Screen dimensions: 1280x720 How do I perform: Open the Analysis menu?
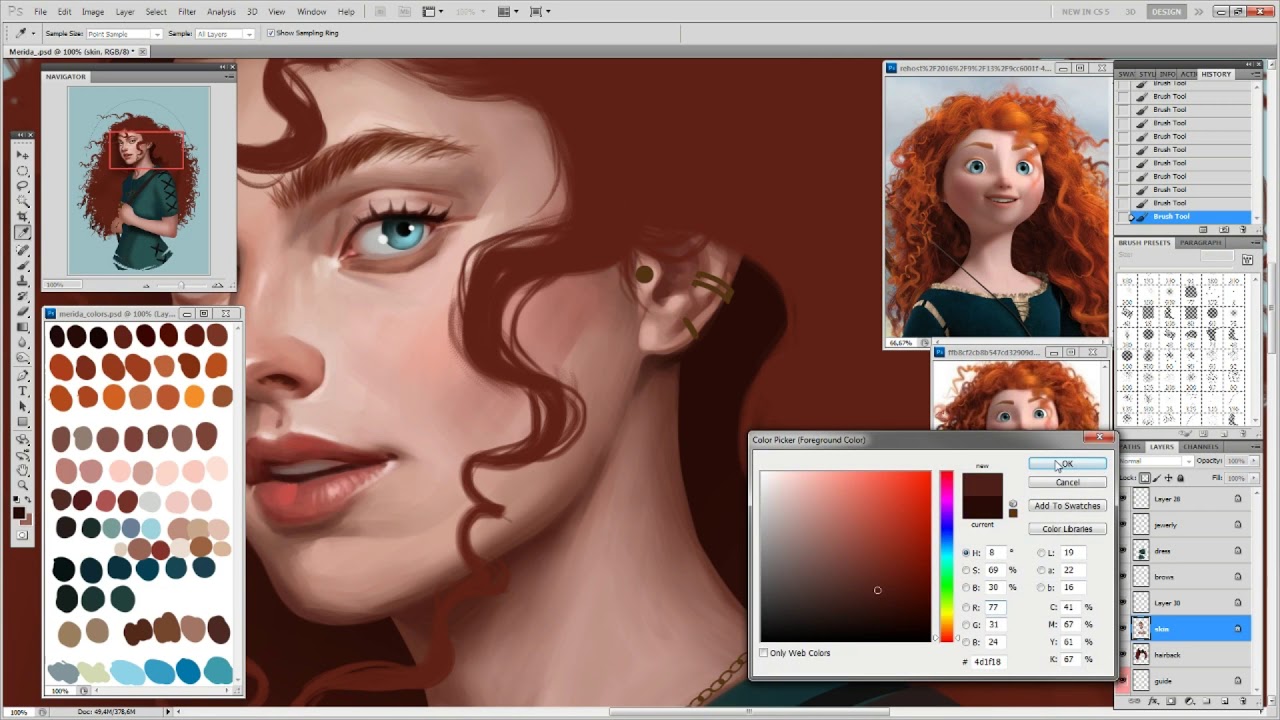pyautogui.click(x=221, y=11)
